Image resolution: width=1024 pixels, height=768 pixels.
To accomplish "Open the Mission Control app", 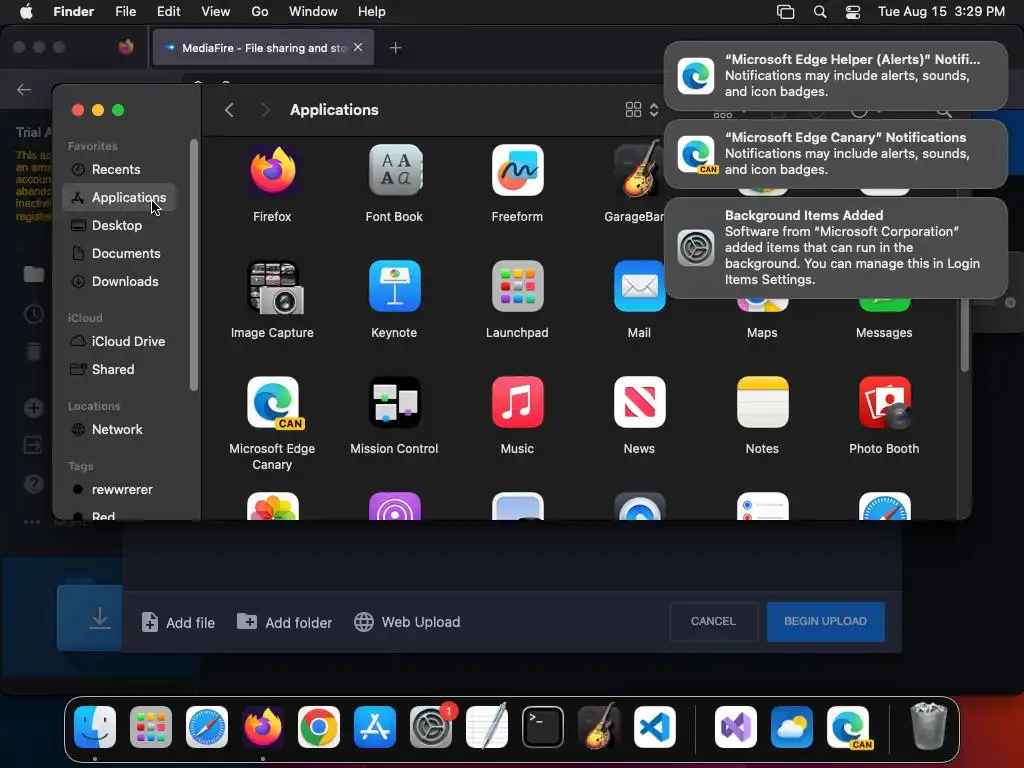I will click(394, 403).
